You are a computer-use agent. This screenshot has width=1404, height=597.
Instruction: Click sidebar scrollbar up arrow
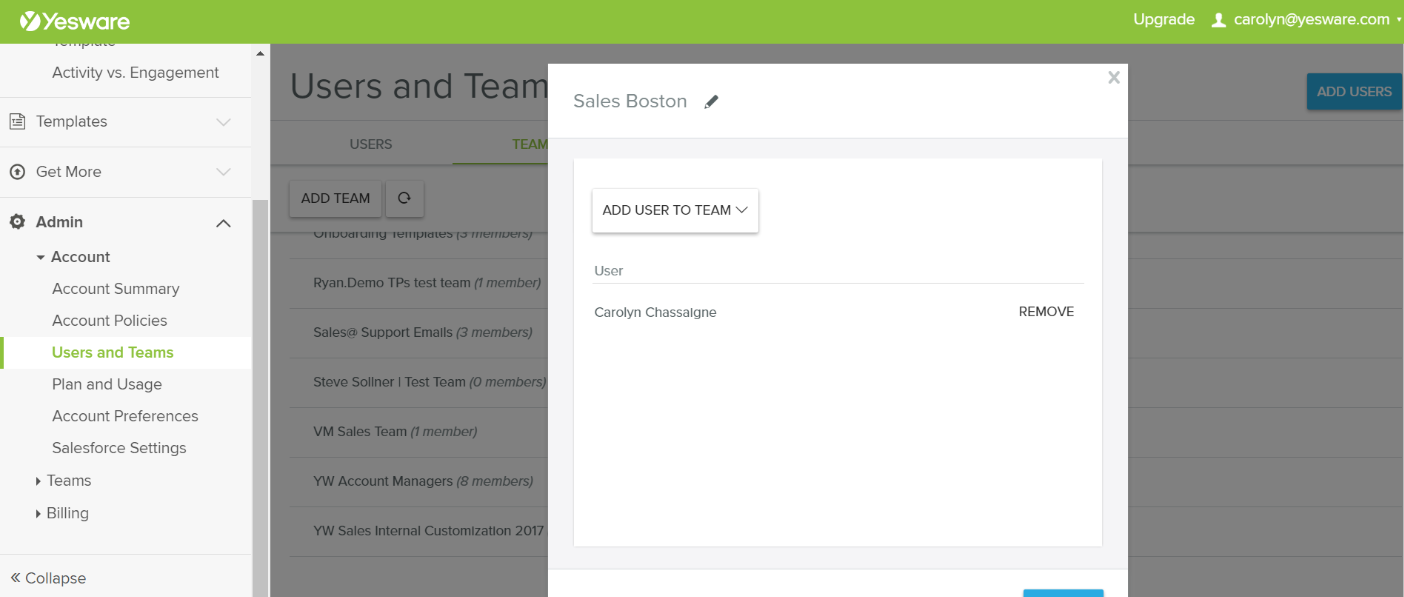coord(260,53)
